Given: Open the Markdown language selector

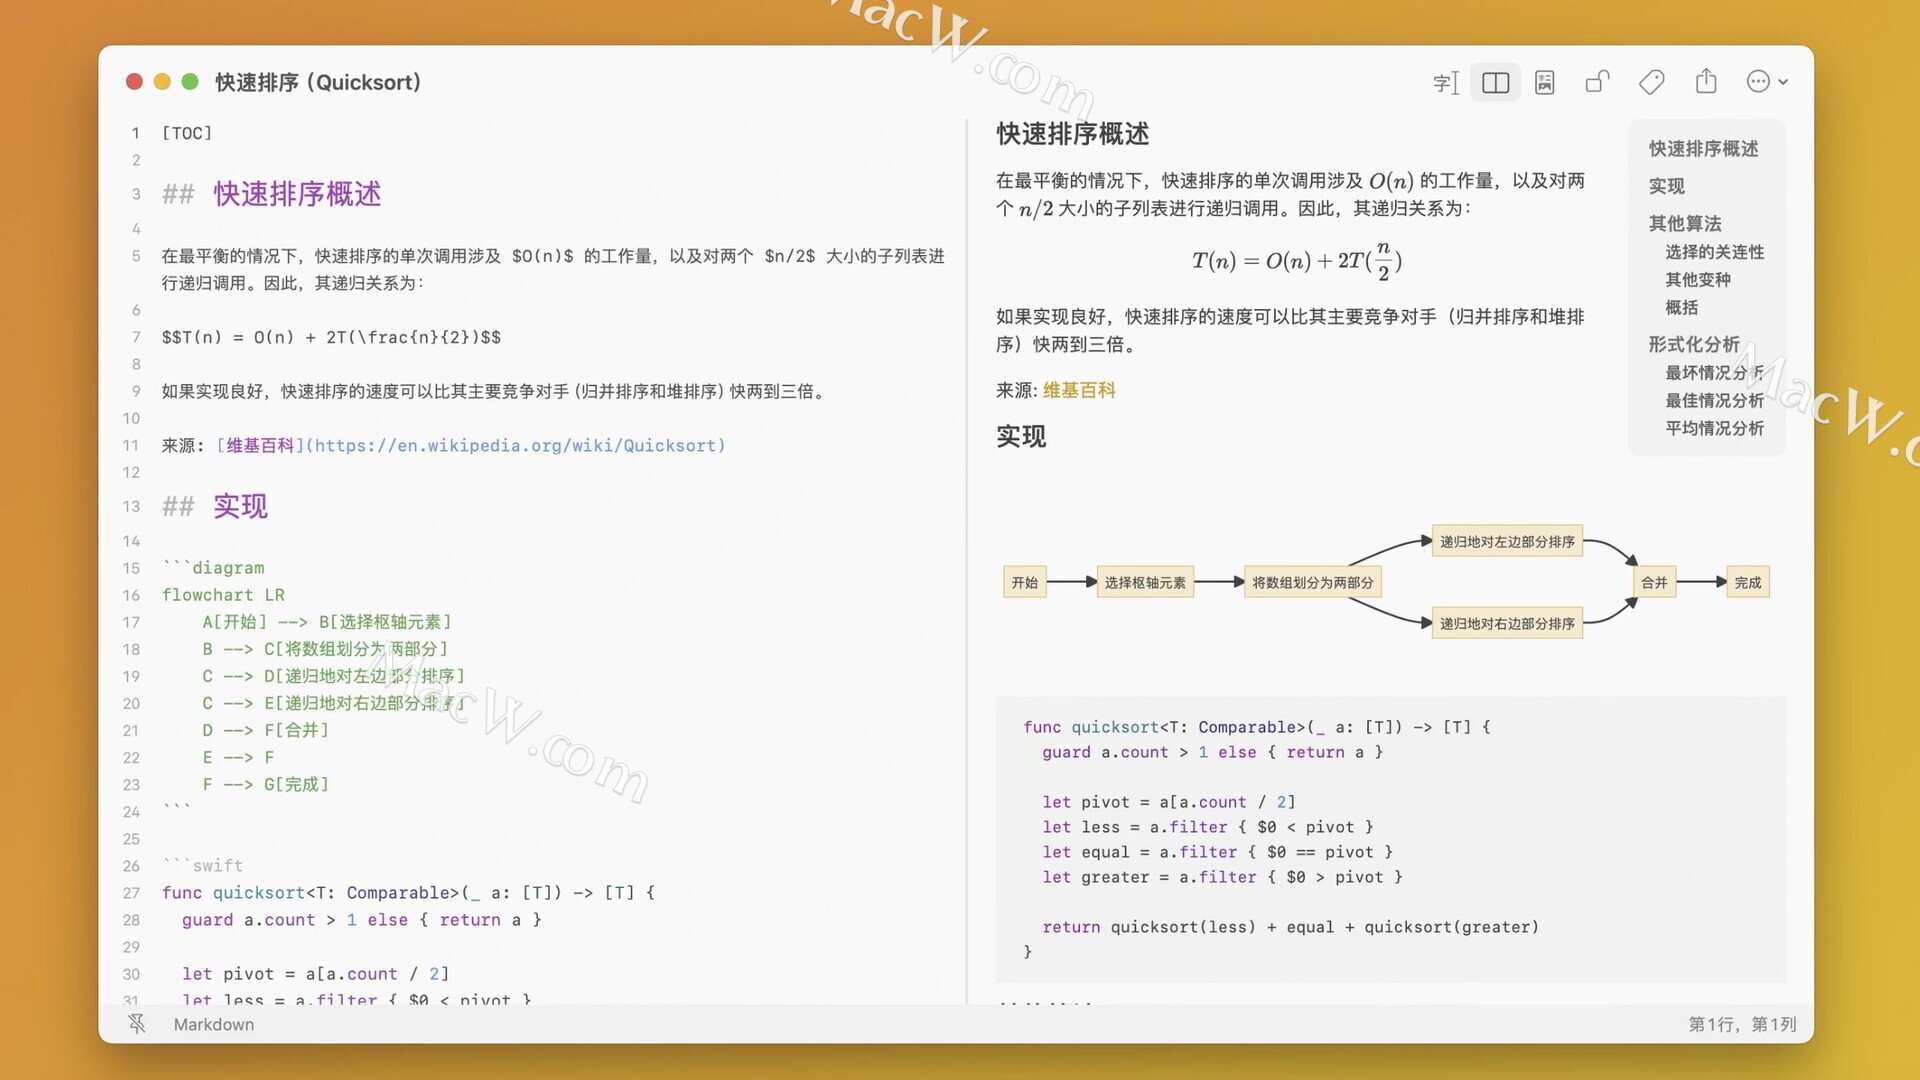Looking at the screenshot, I should [x=214, y=1024].
